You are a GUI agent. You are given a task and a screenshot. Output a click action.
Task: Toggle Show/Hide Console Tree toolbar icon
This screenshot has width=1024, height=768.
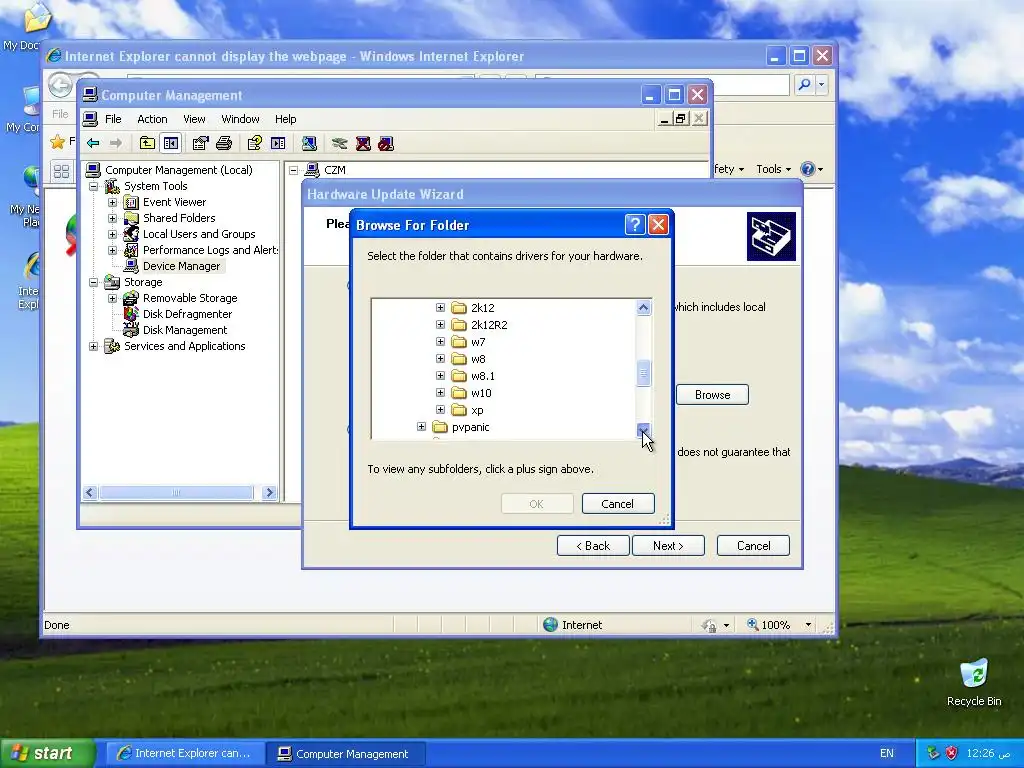(171, 144)
